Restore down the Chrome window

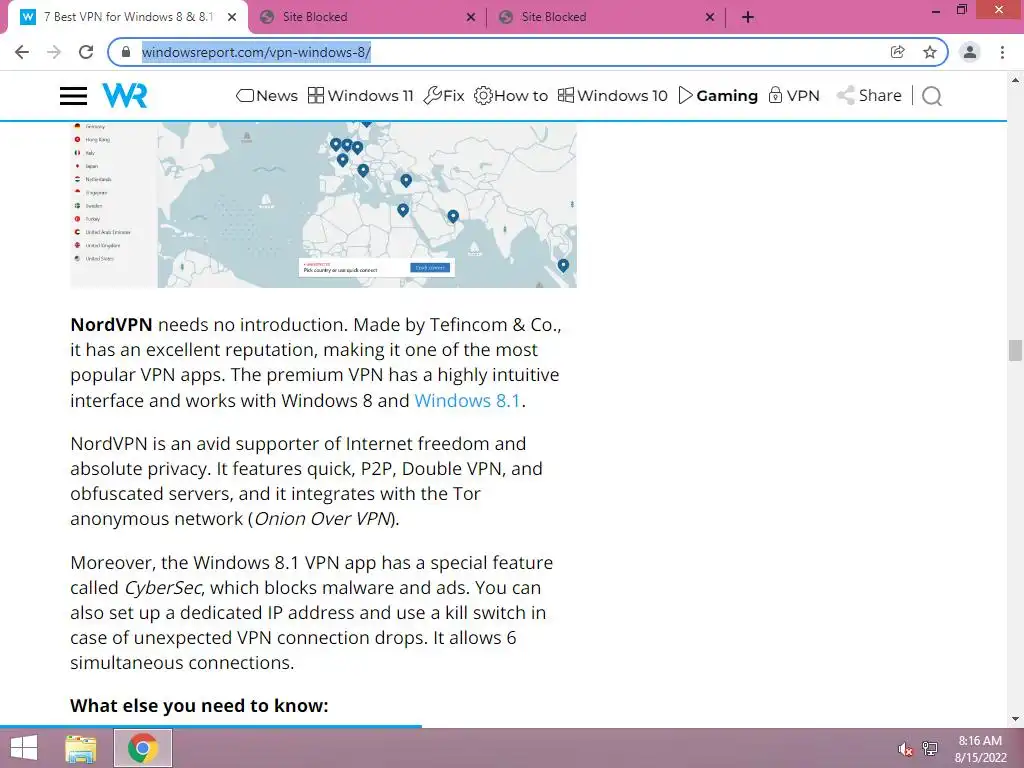coord(961,10)
